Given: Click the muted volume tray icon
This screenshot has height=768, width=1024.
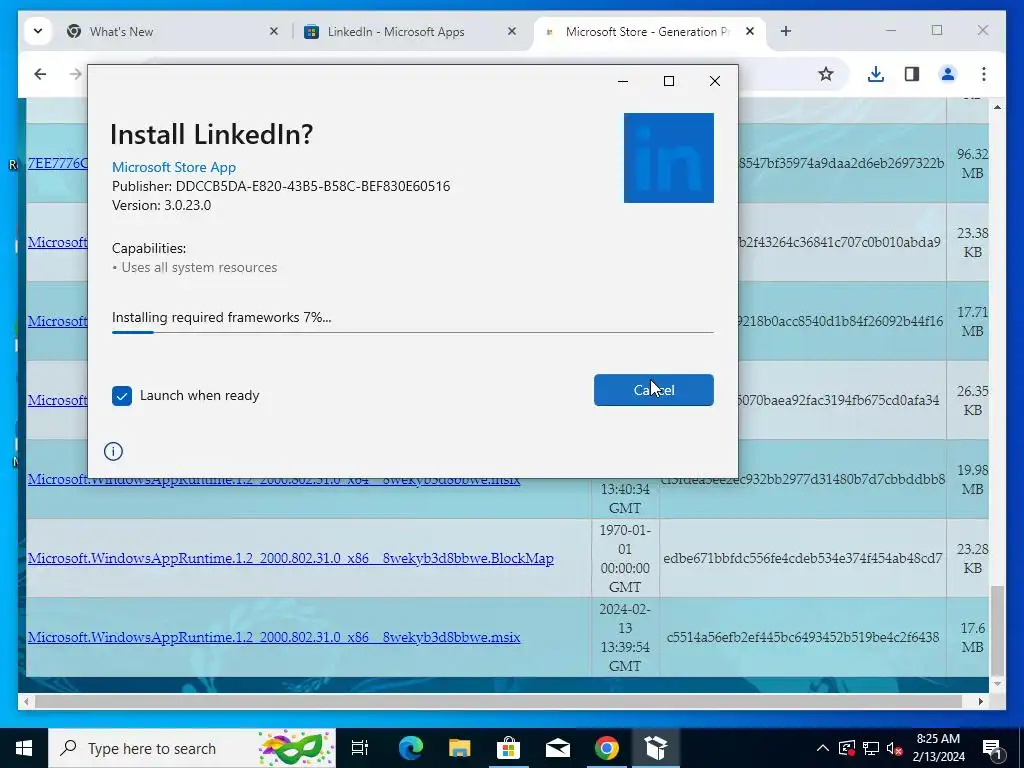Looking at the screenshot, I should [x=894, y=748].
